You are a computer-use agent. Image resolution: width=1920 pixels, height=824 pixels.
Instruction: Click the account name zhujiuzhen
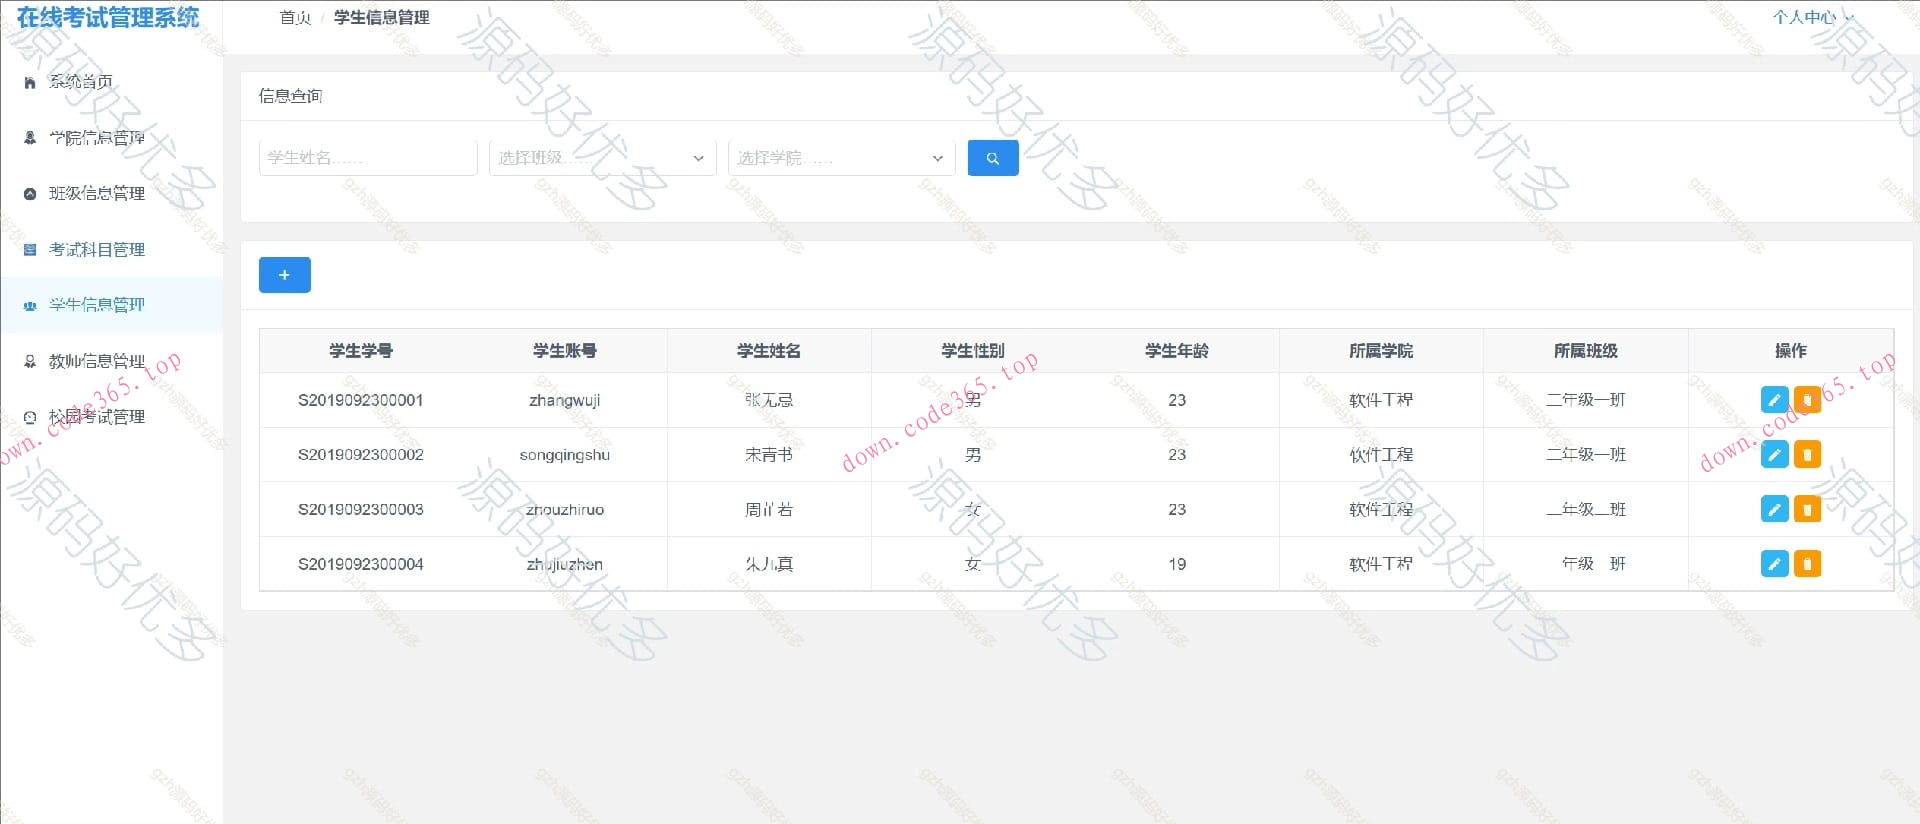pyautogui.click(x=565, y=564)
